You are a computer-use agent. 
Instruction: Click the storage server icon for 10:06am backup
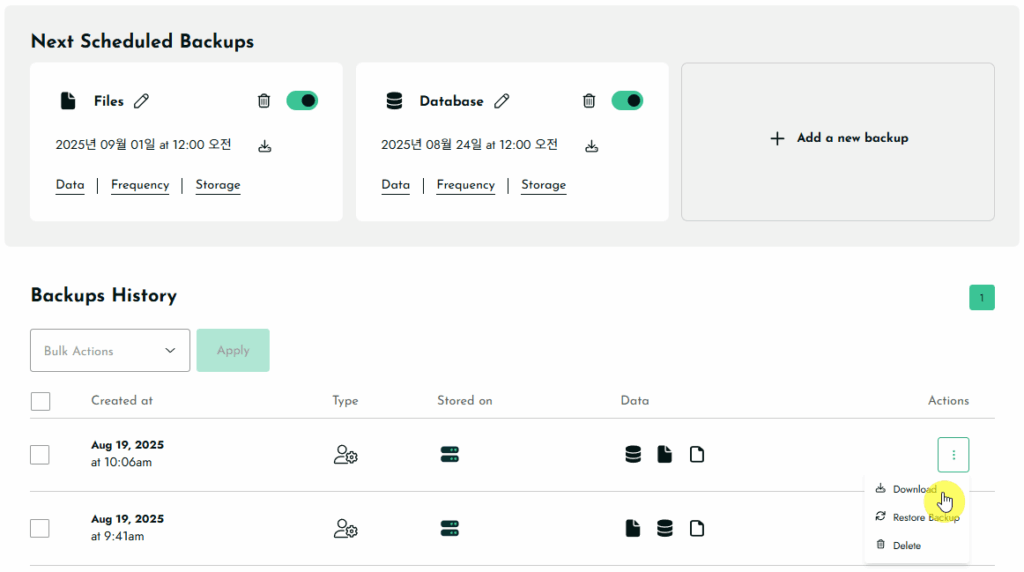coord(449,455)
